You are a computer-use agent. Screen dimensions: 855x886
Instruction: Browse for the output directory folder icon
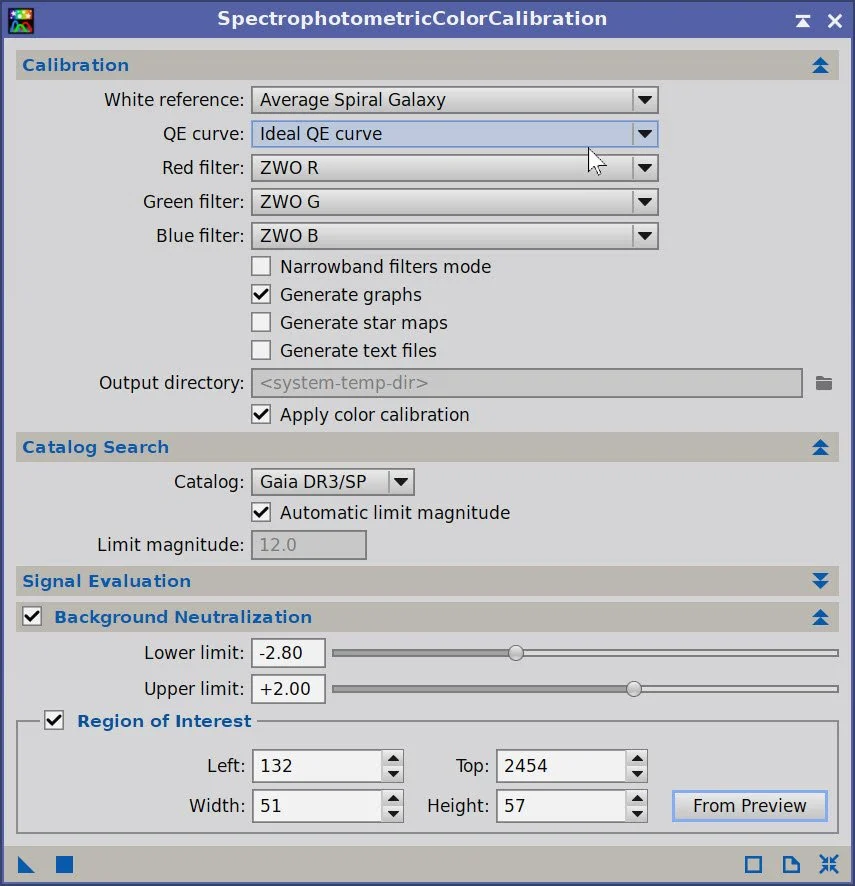tap(824, 383)
